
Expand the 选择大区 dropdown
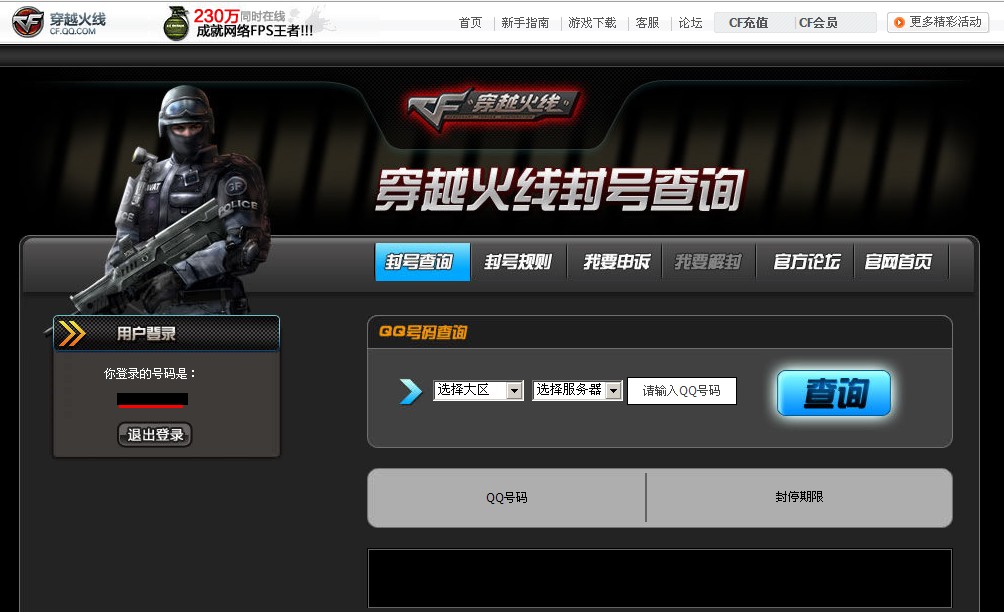tap(478, 391)
